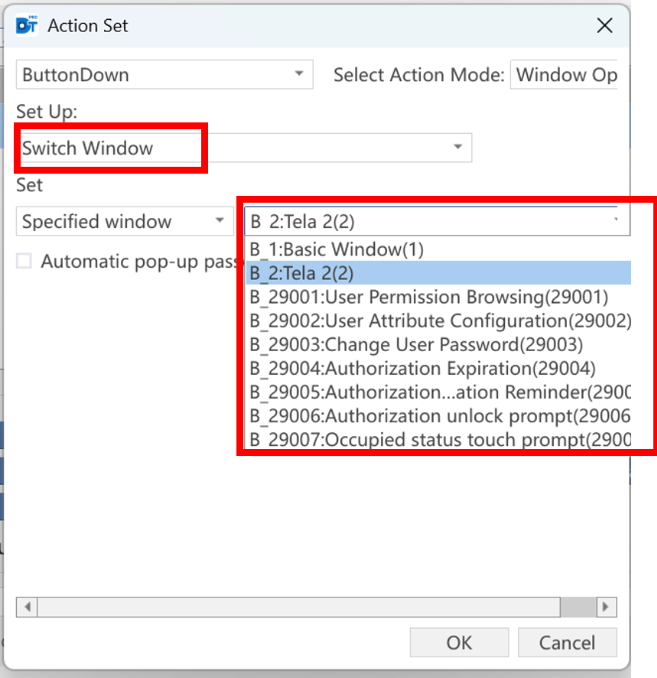657x678 pixels.
Task: Click the right scroll arrow of horizontal scrollbar
Action: [606, 607]
